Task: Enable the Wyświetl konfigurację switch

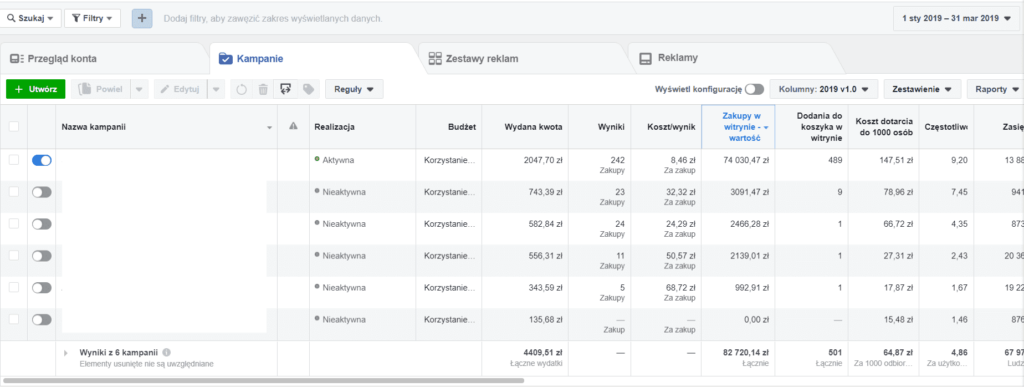Action: coord(754,89)
